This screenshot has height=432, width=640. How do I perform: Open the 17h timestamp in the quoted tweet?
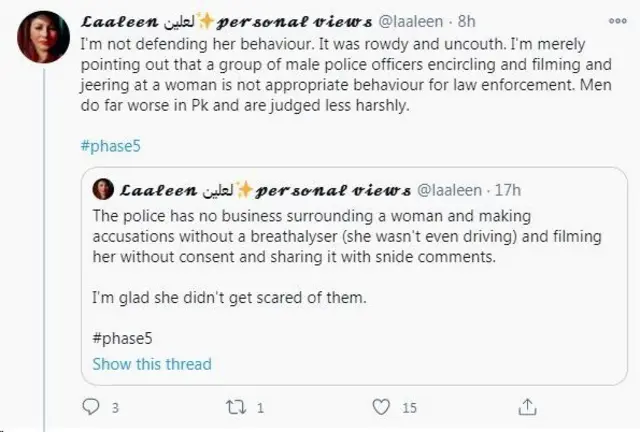[508, 189]
